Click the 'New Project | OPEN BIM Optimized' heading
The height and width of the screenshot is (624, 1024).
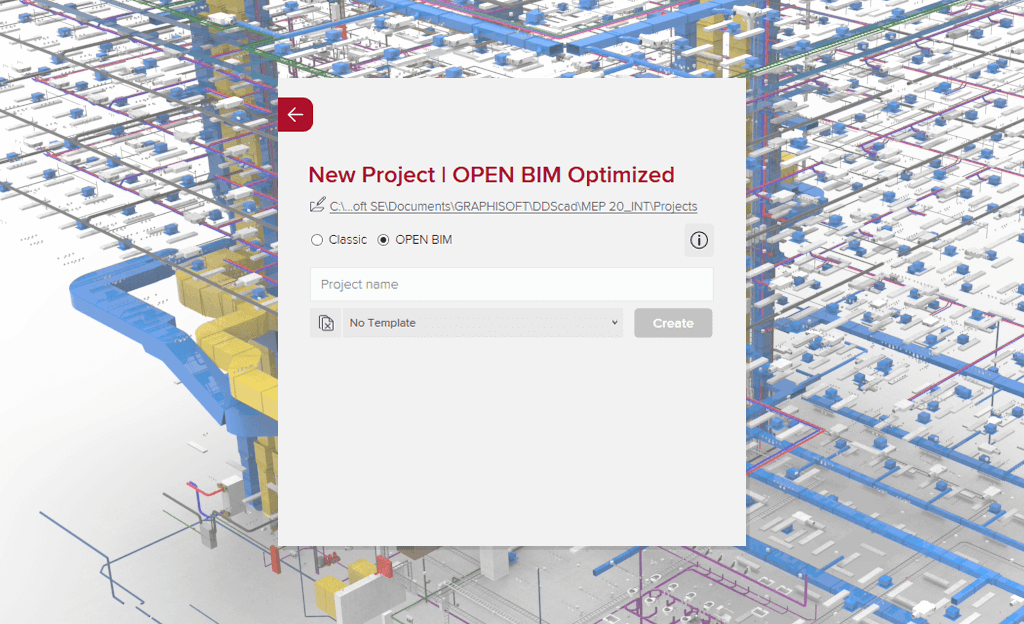[491, 175]
